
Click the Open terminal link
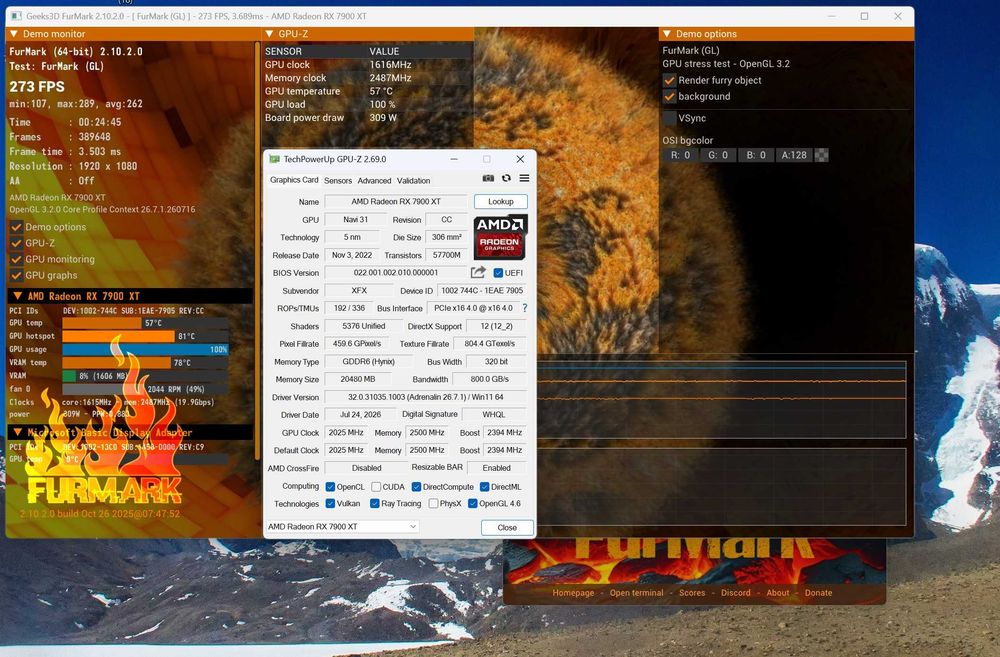[x=636, y=593]
